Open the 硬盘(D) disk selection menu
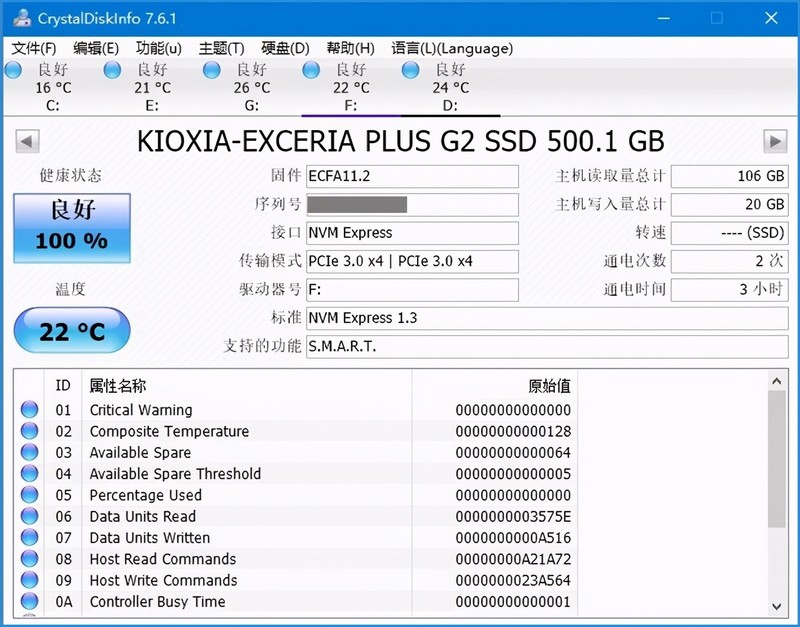Image resolution: width=800 pixels, height=627 pixels. pos(286,47)
